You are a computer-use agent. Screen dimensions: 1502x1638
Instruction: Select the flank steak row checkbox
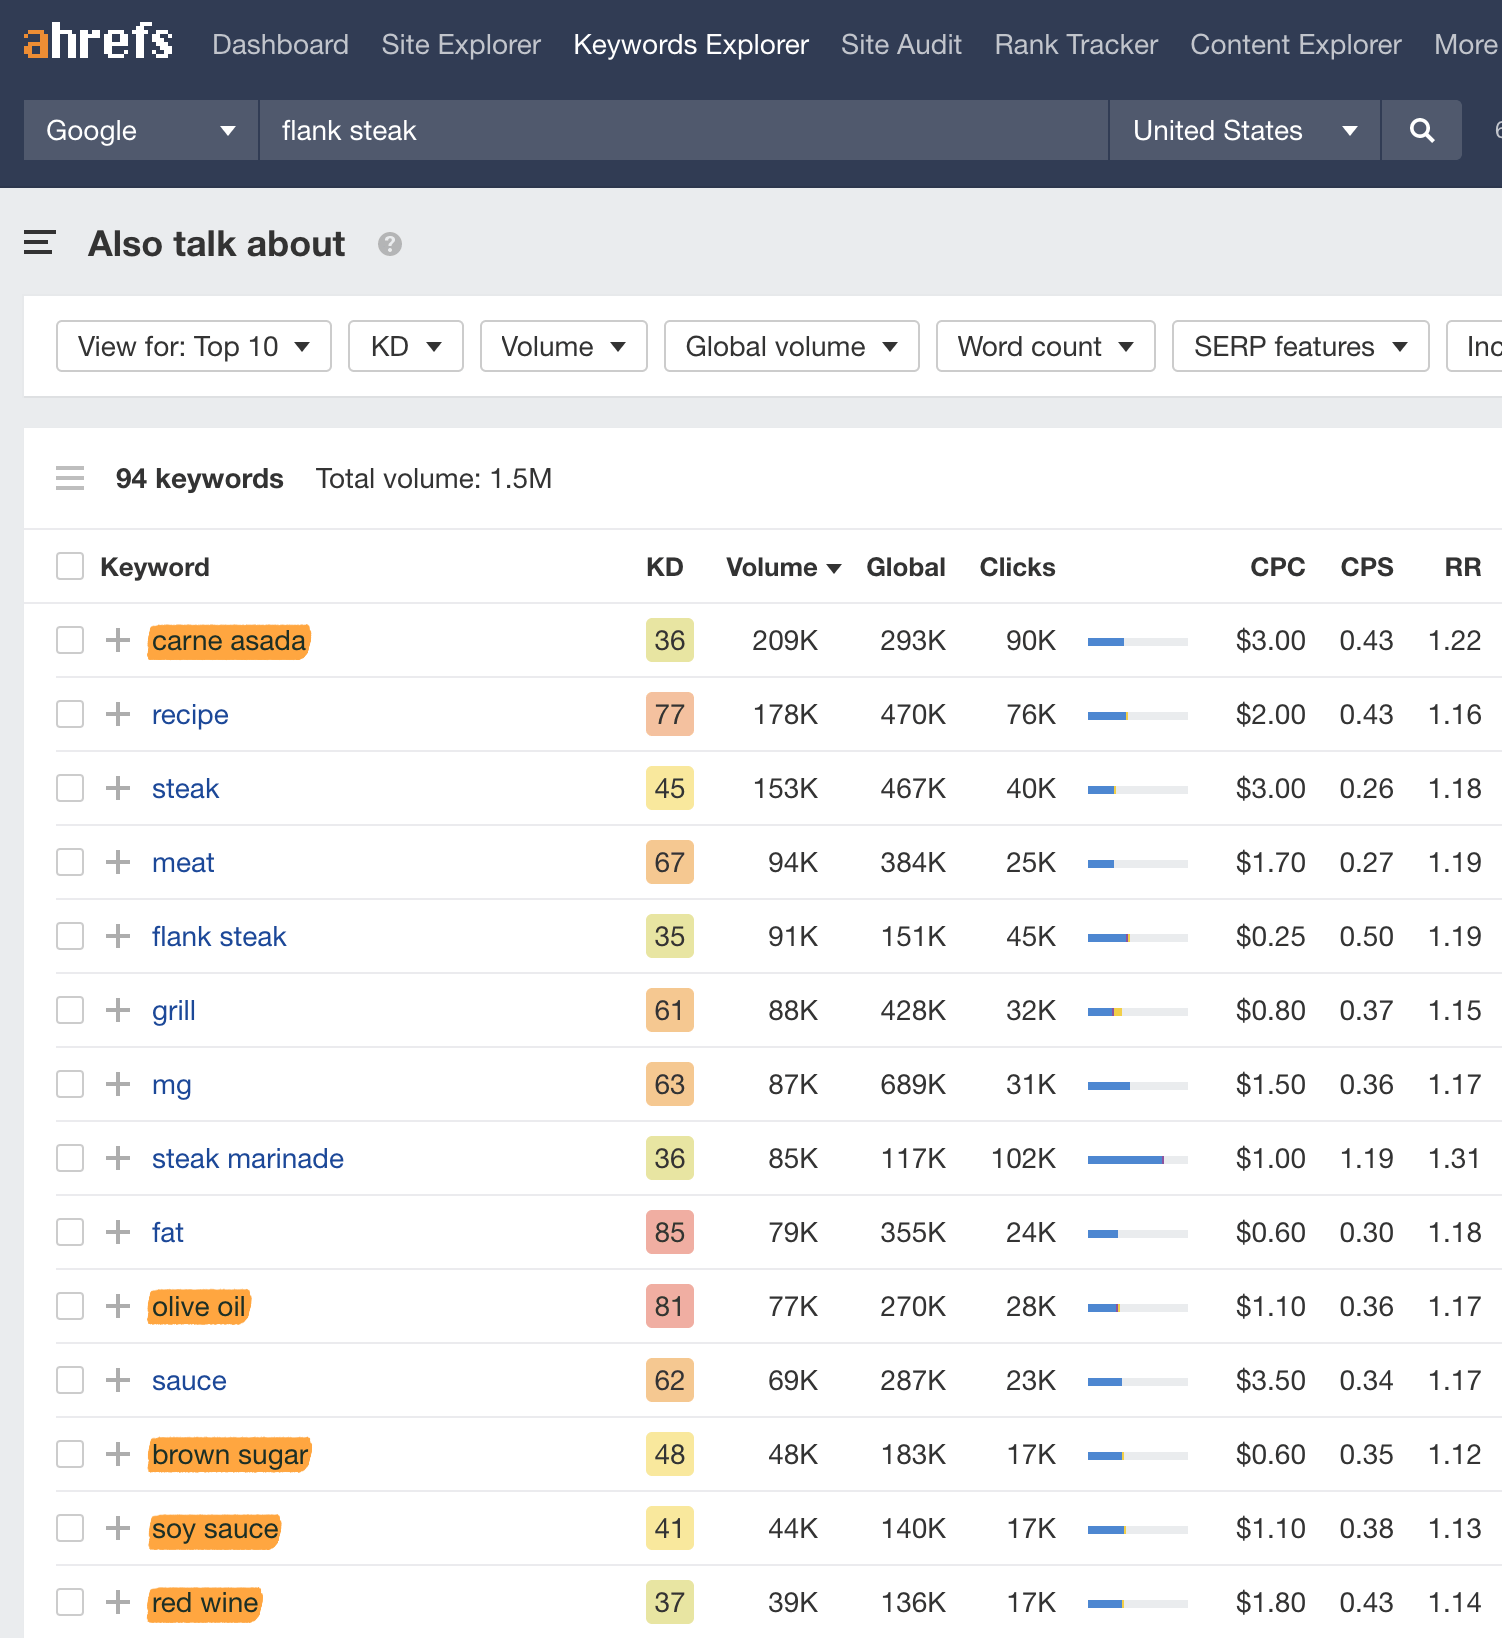[x=70, y=936]
